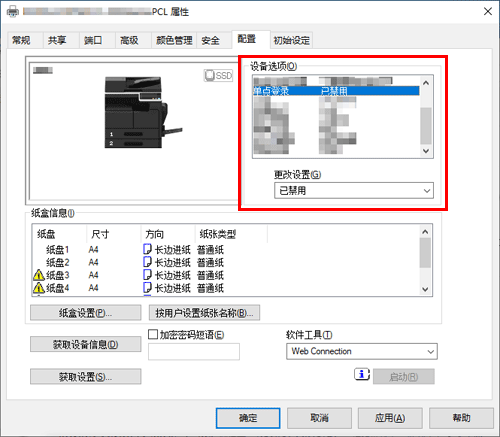500x437 pixels.
Task: Open the 初始设定 tab
Action: 292,40
